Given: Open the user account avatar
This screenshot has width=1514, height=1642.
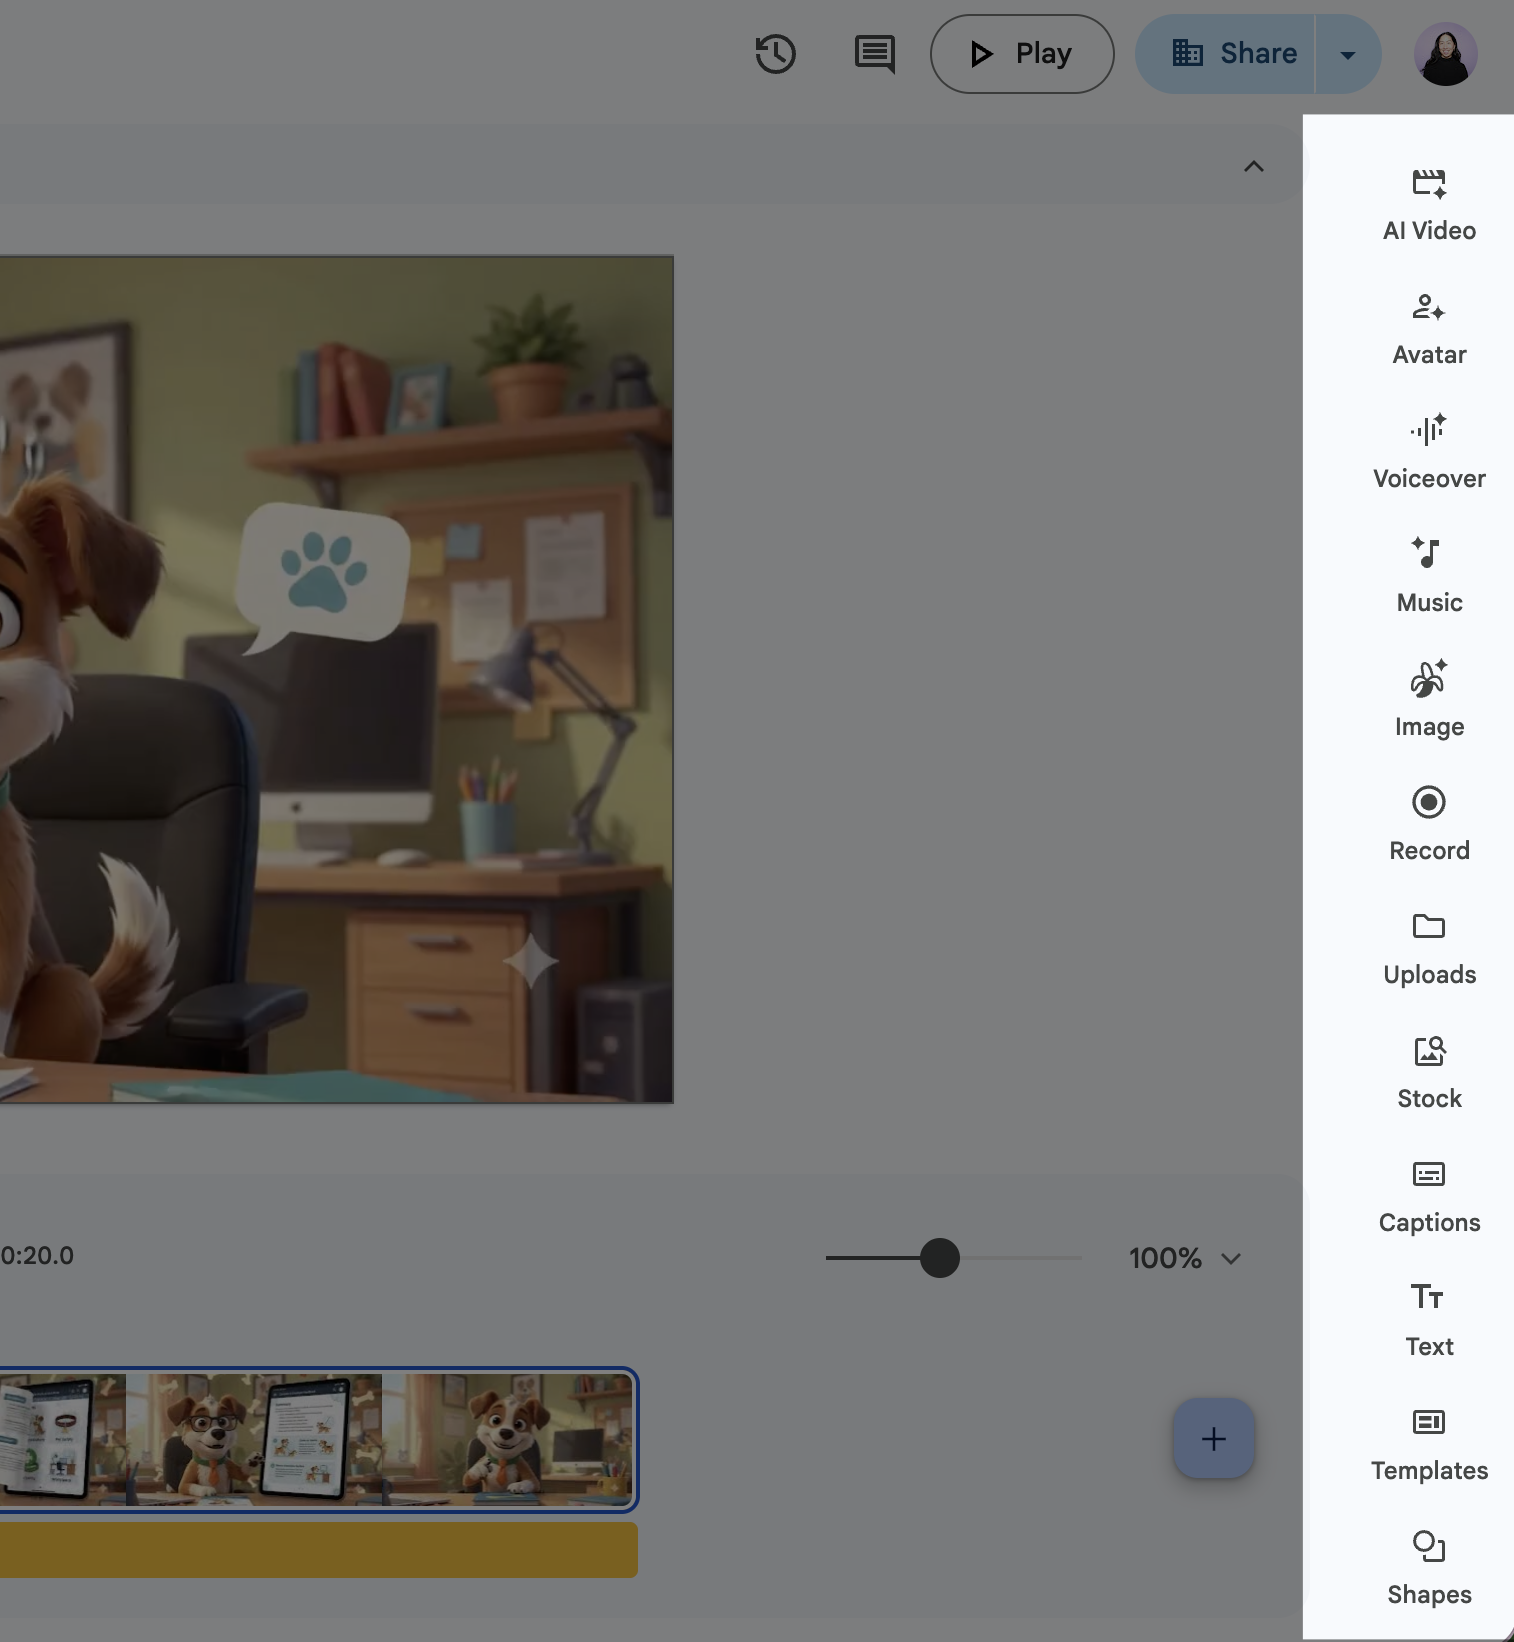Looking at the screenshot, I should pyautogui.click(x=1445, y=54).
